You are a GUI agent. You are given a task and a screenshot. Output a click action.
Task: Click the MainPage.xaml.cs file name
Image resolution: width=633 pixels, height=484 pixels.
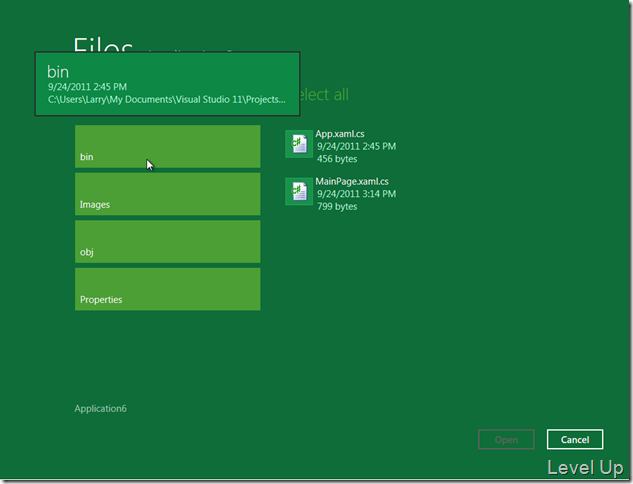(352, 182)
